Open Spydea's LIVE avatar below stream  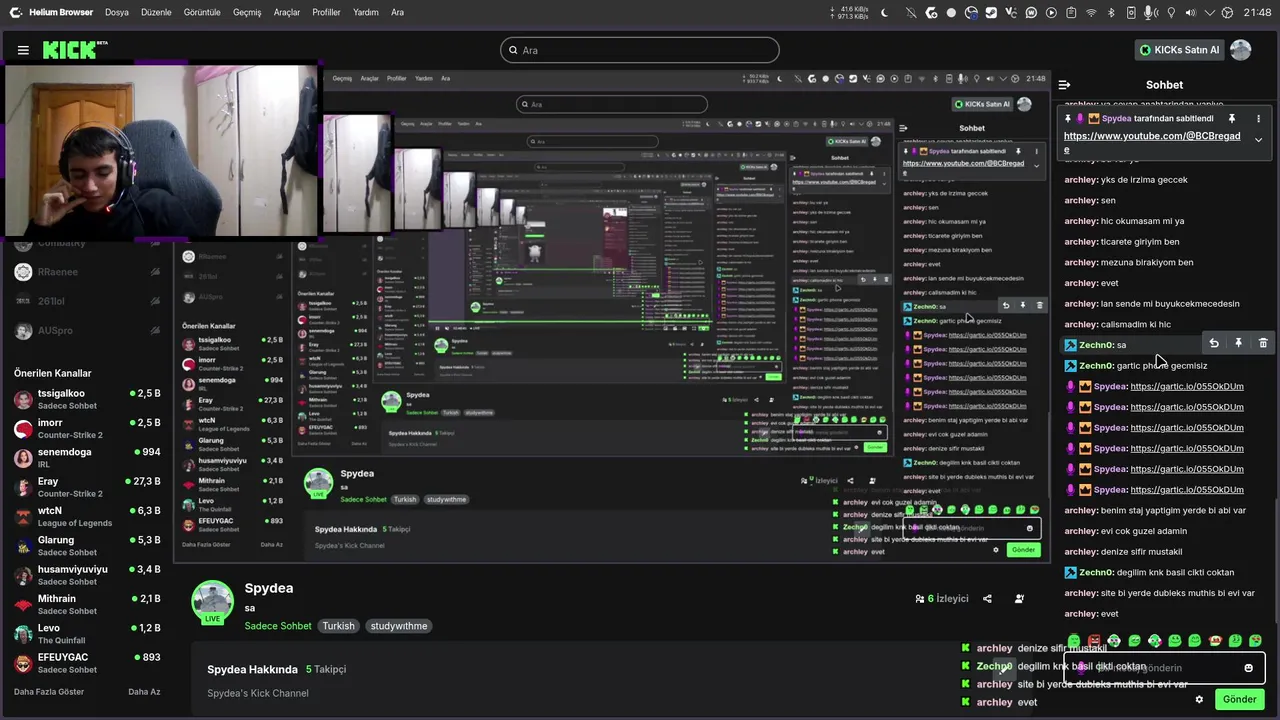212,602
